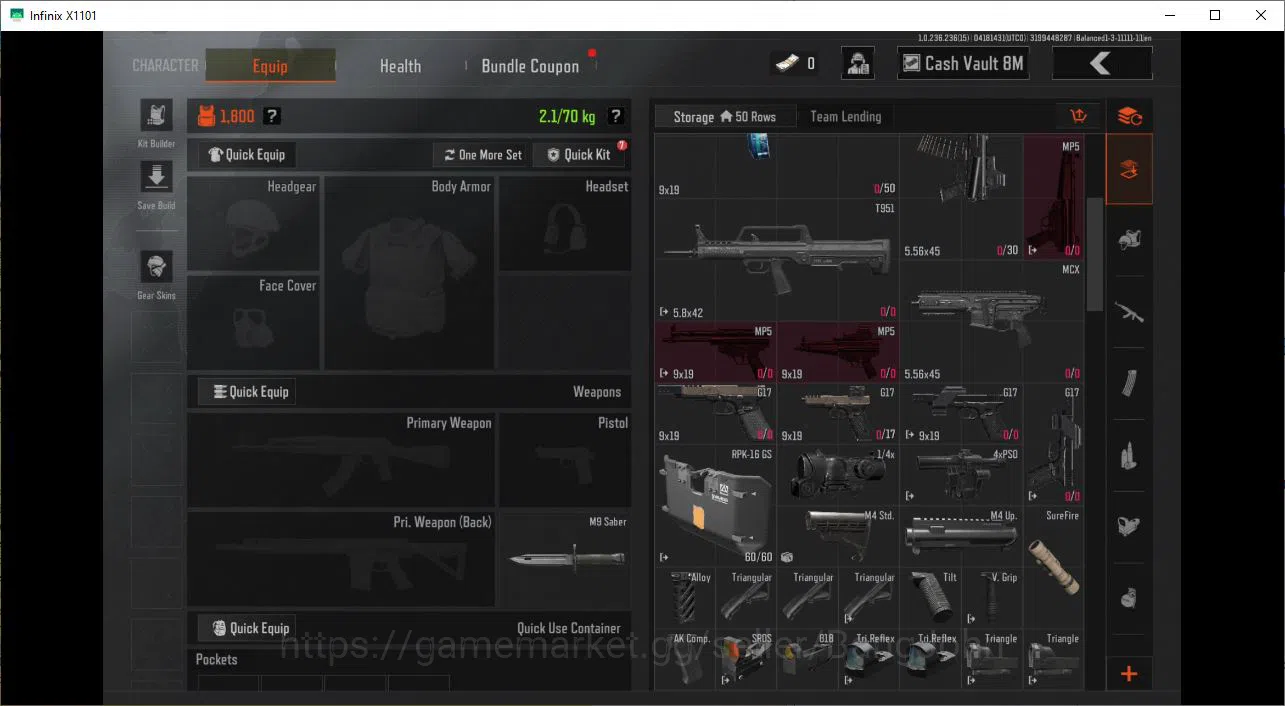Select the Face Cover slot
The image size is (1285, 706).
(x=253, y=323)
